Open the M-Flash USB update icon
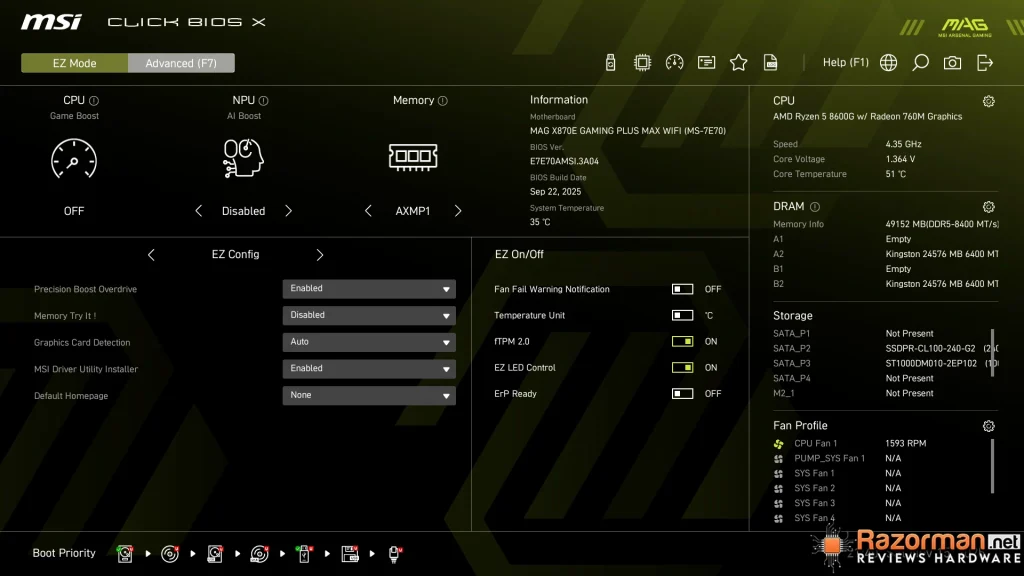 [610, 63]
